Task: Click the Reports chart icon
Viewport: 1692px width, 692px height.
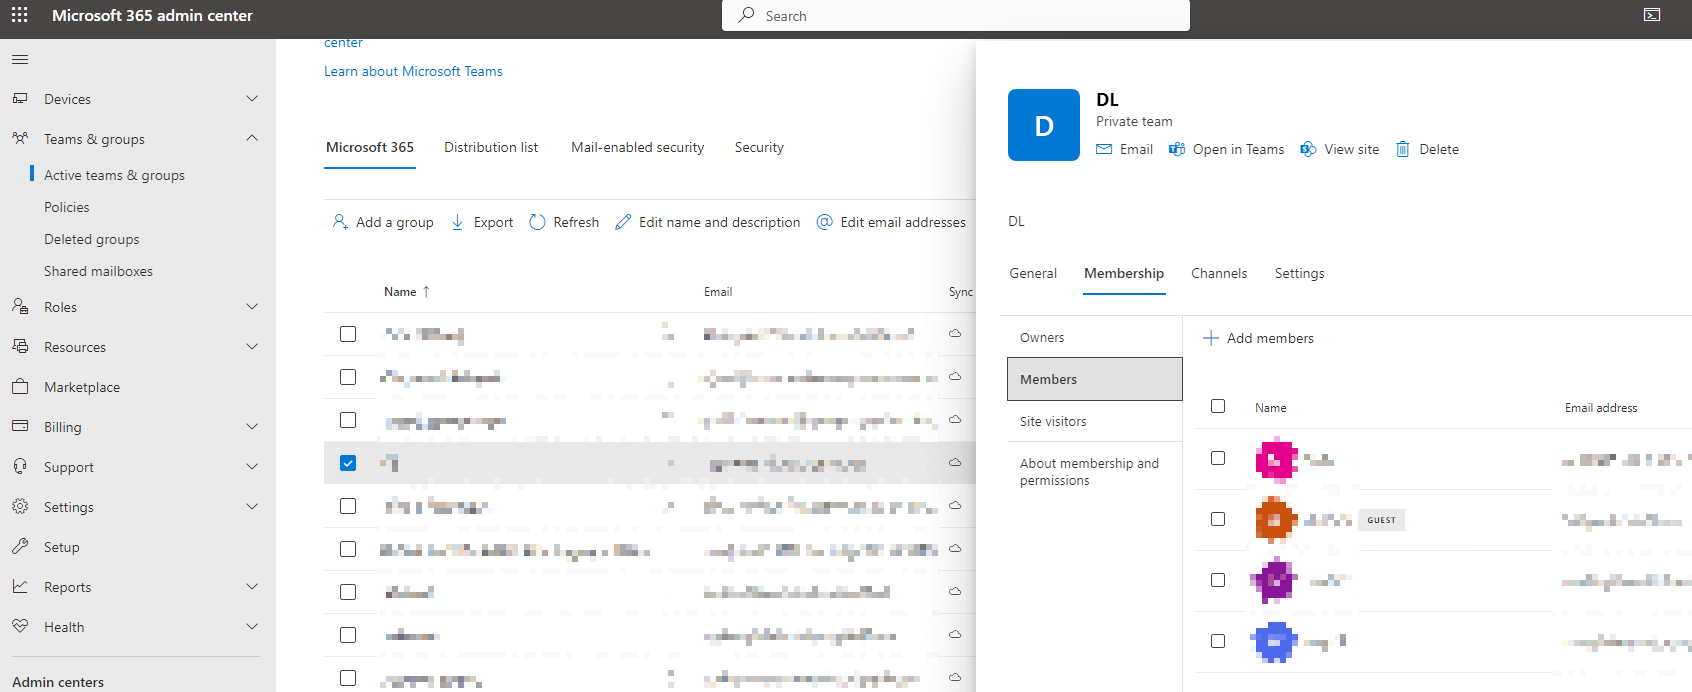Action: click(20, 586)
